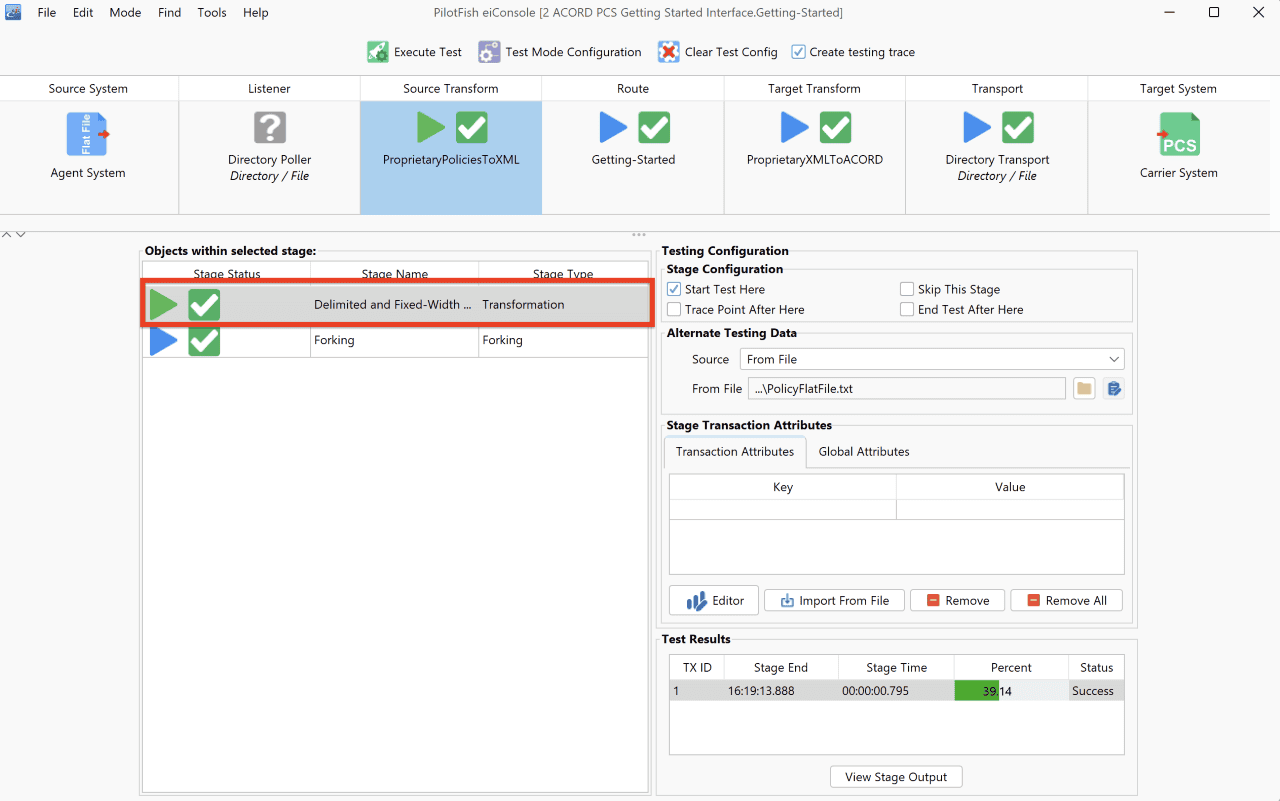Image resolution: width=1280 pixels, height=801 pixels.
Task: Click the Execute Test button
Action: pos(415,52)
